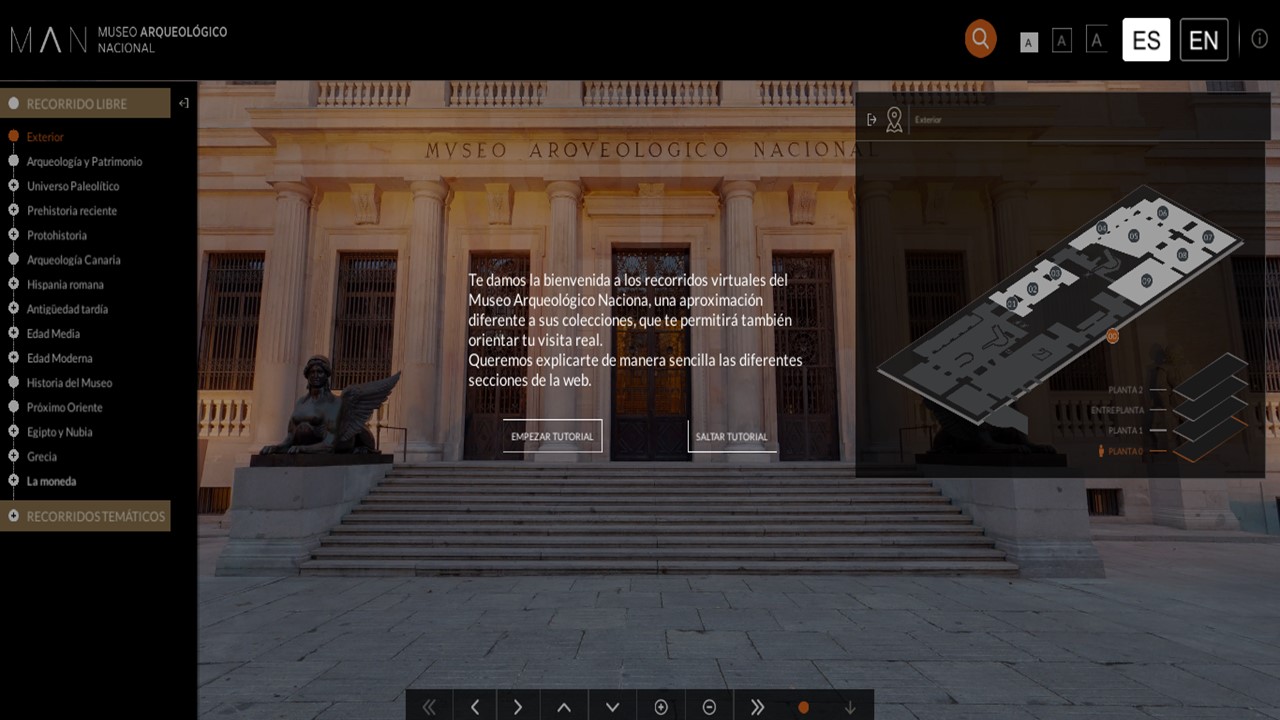
Task: Click room 09 marker on floor map
Action: [1147, 280]
